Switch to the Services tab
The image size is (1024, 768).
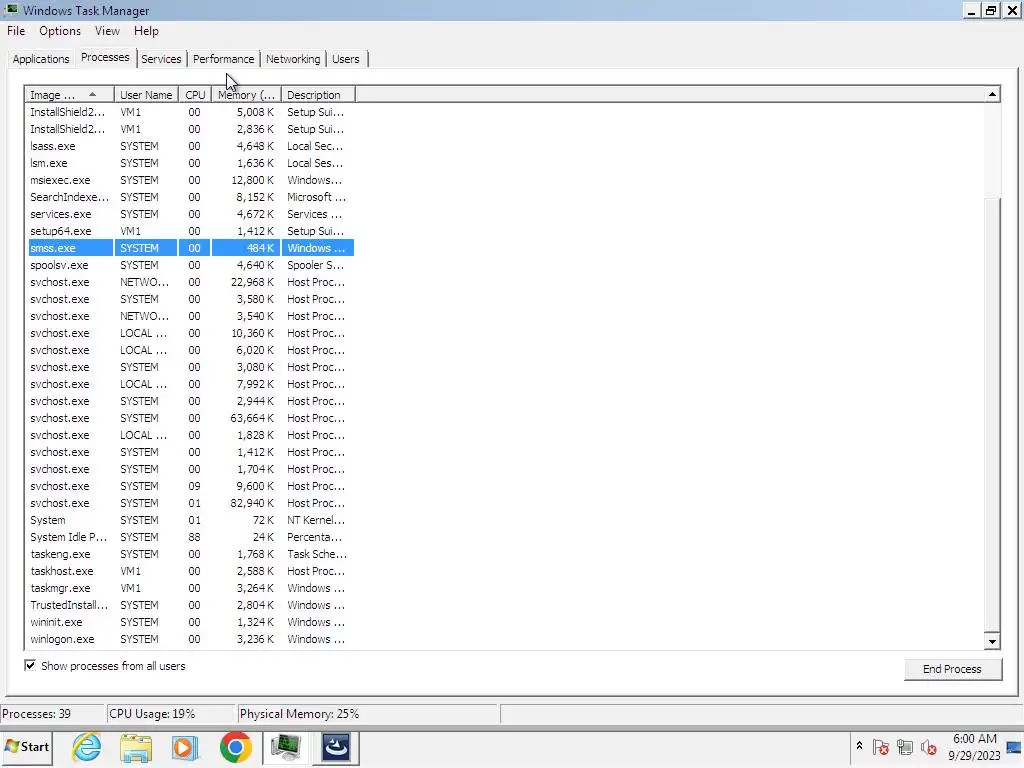click(x=161, y=59)
